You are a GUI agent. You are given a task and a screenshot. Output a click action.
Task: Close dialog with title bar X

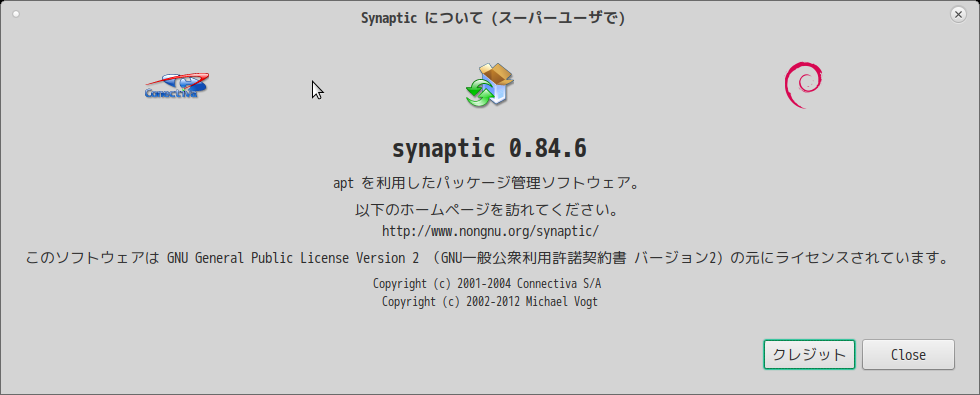click(x=958, y=14)
